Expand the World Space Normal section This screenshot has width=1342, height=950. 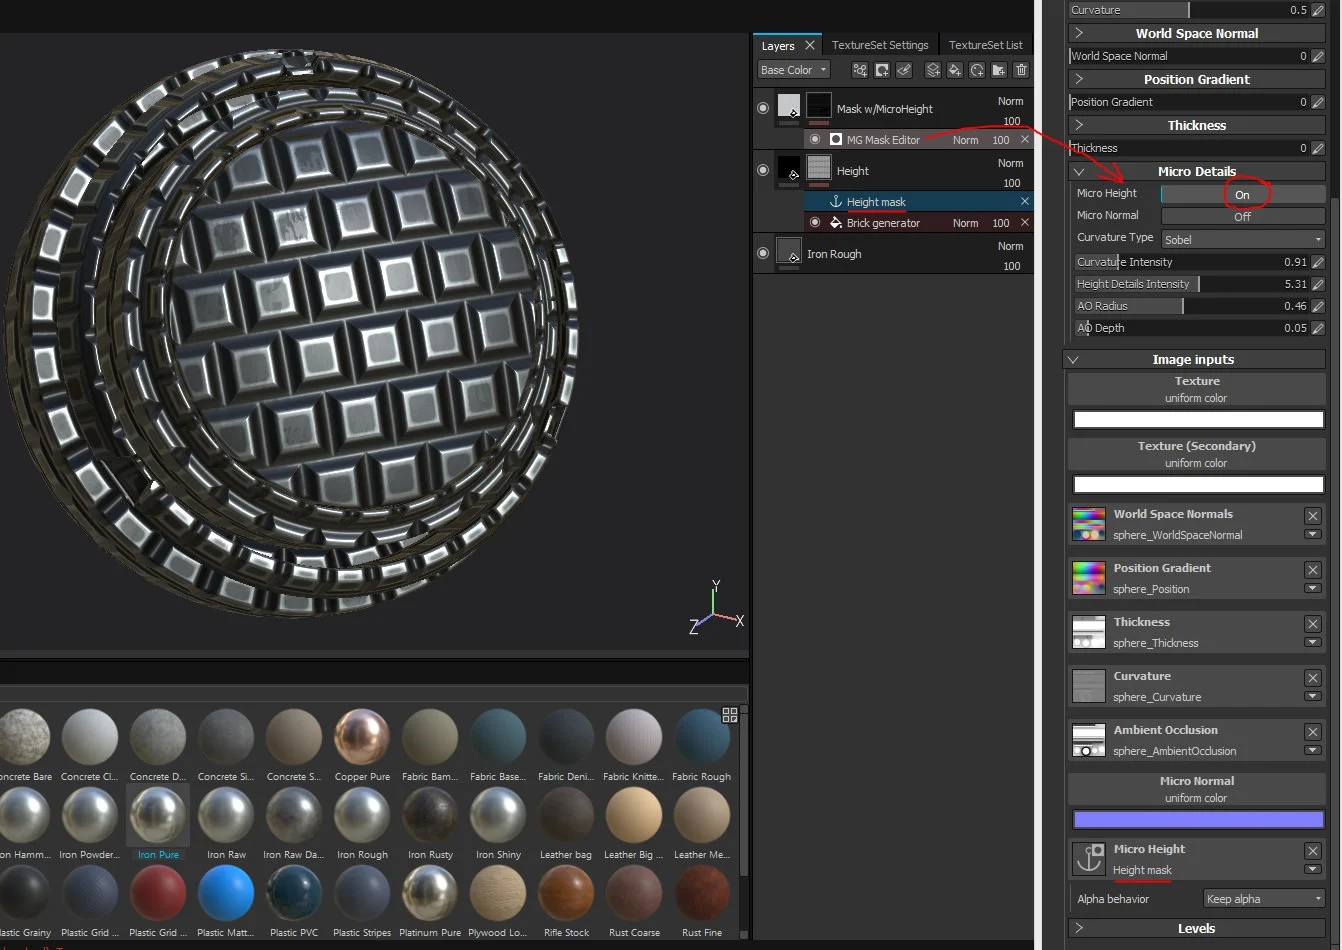point(1197,33)
